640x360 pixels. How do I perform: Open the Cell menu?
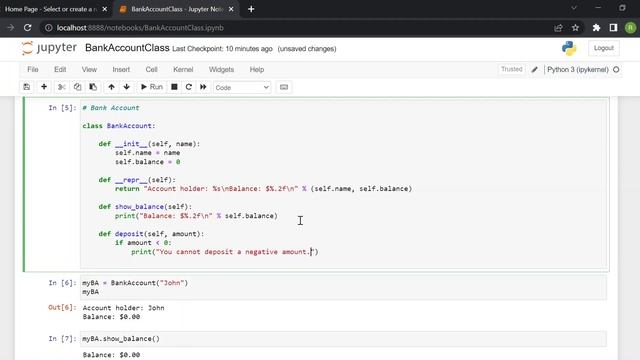[x=151, y=69]
